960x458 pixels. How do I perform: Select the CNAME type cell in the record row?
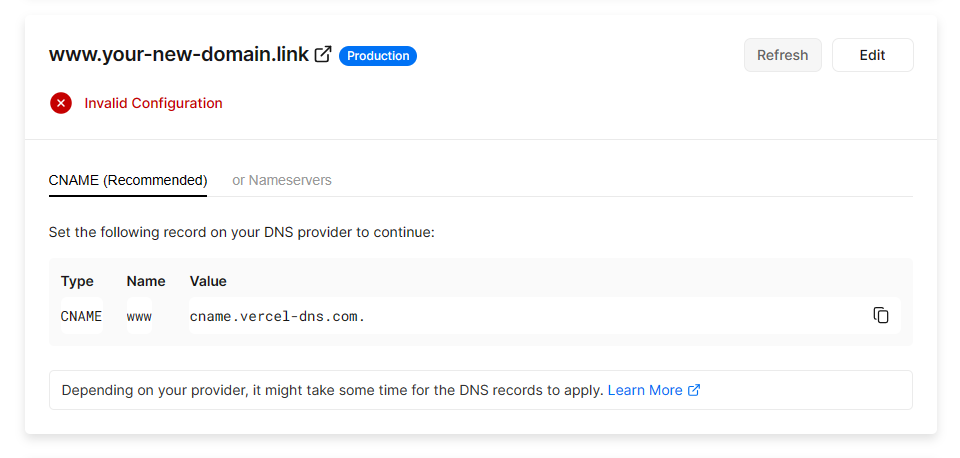pos(81,316)
